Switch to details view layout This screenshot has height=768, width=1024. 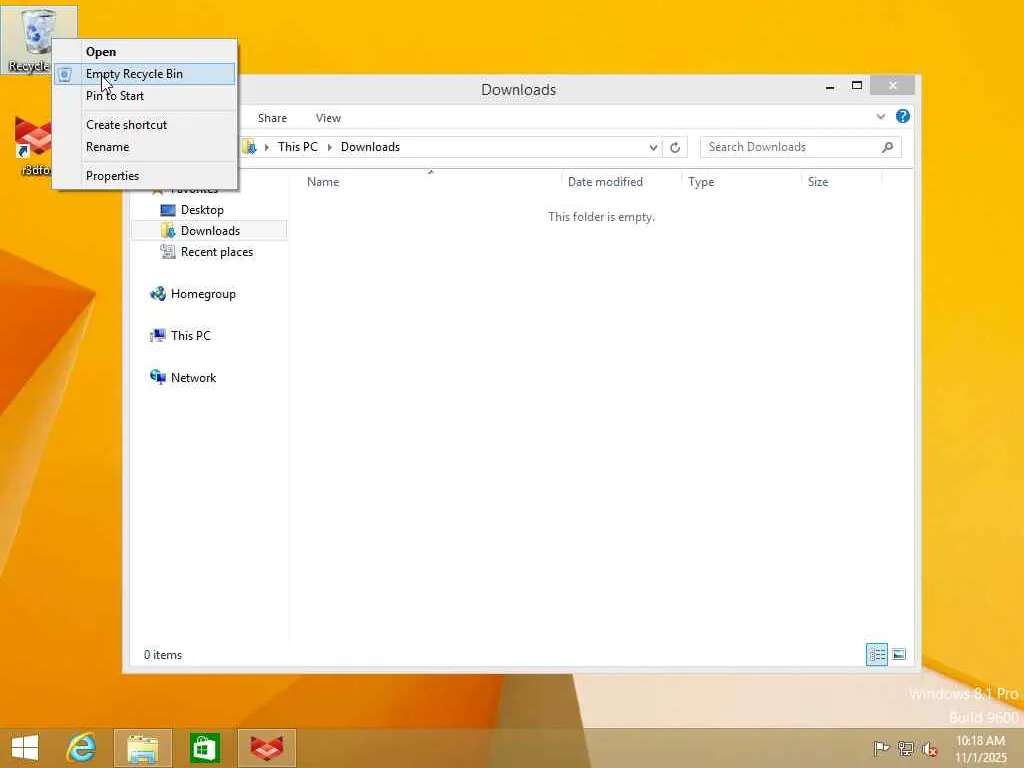pyautogui.click(x=876, y=654)
